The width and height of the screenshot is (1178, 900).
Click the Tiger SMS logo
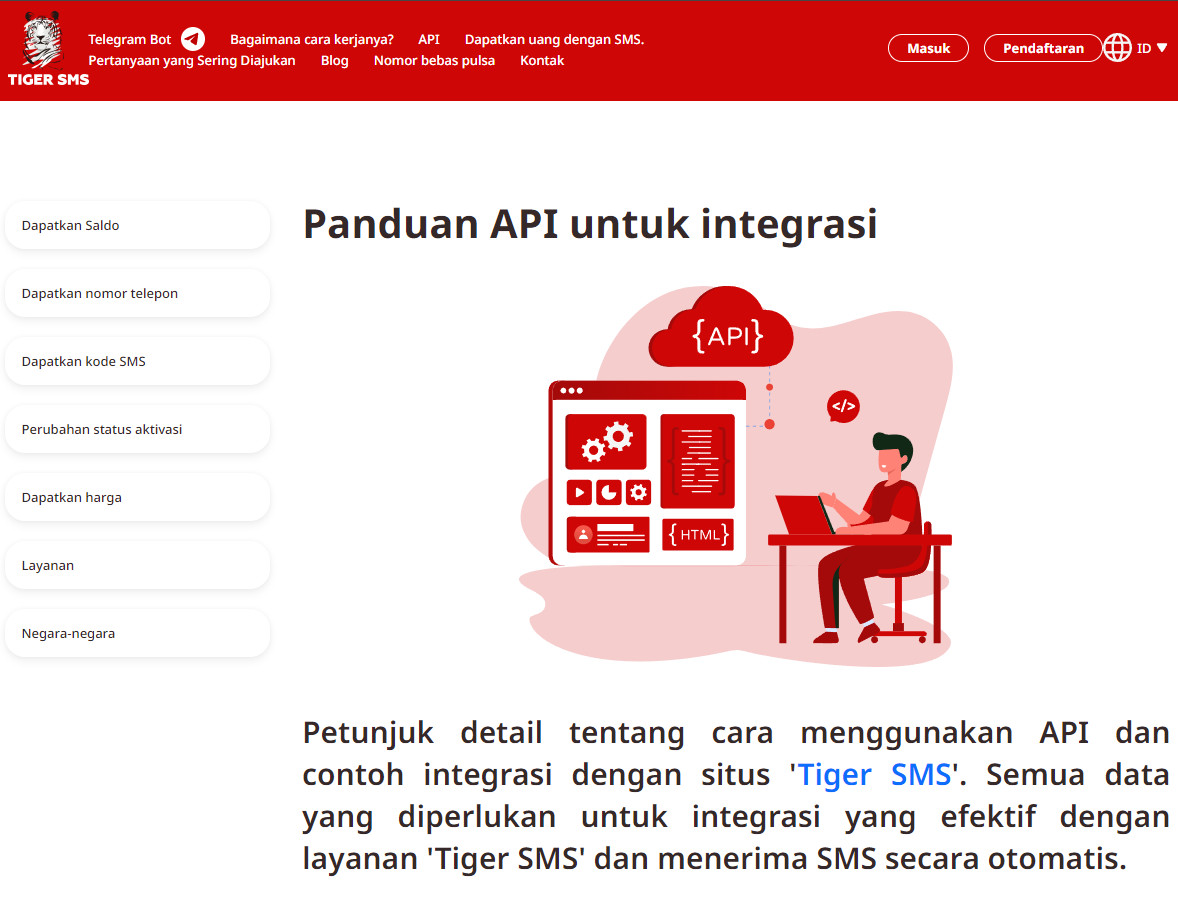click(x=48, y=50)
